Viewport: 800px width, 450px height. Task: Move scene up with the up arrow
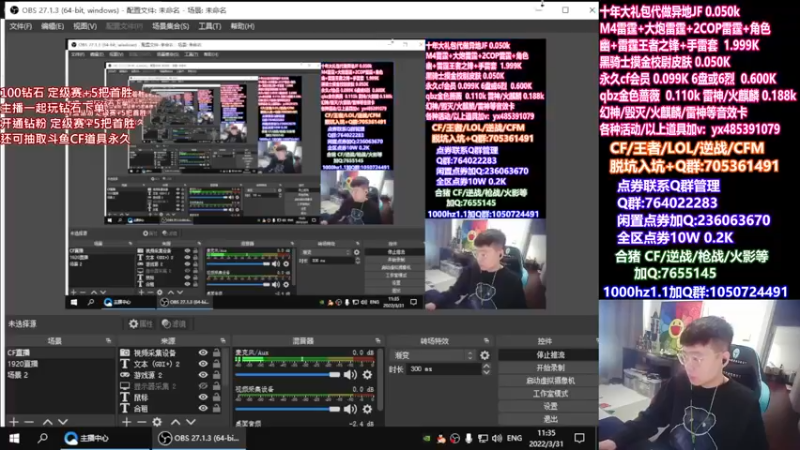click(x=47, y=422)
